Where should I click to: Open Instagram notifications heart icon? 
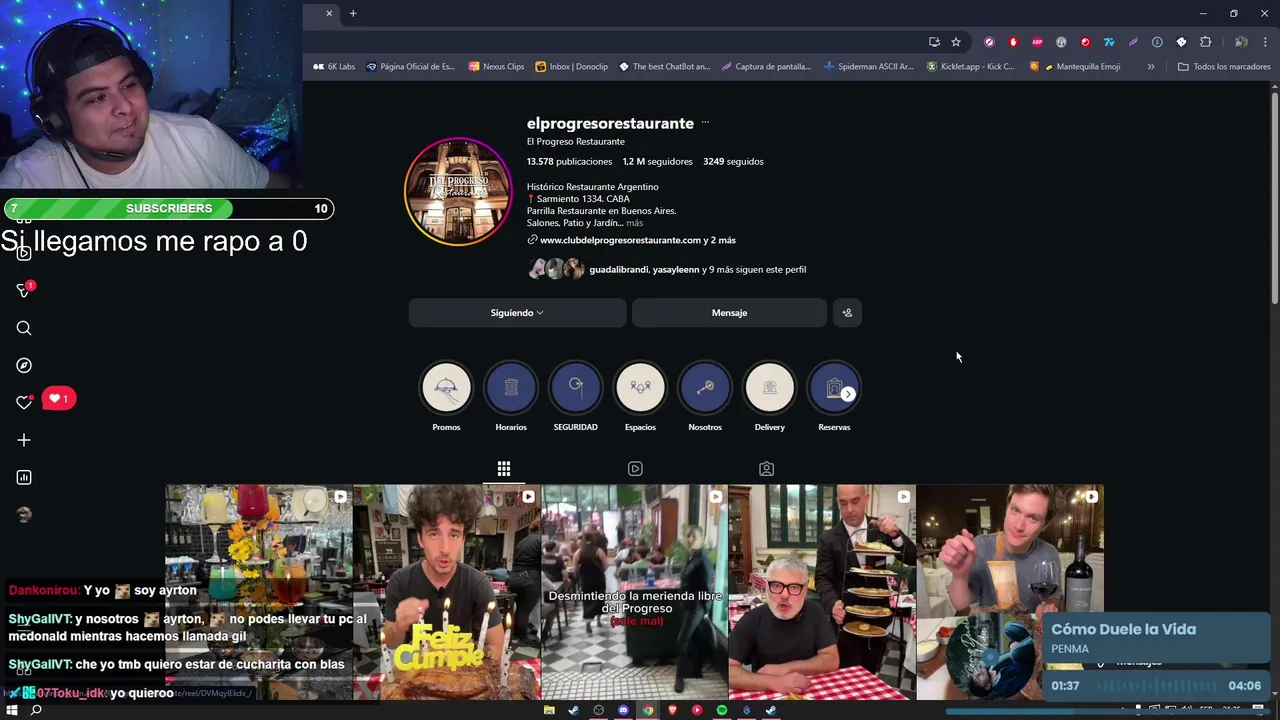click(x=24, y=402)
